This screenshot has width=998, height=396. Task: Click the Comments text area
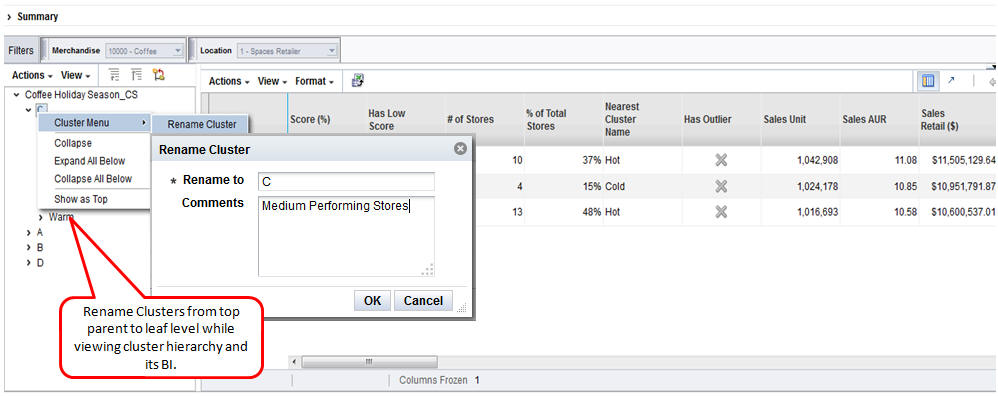(346, 236)
